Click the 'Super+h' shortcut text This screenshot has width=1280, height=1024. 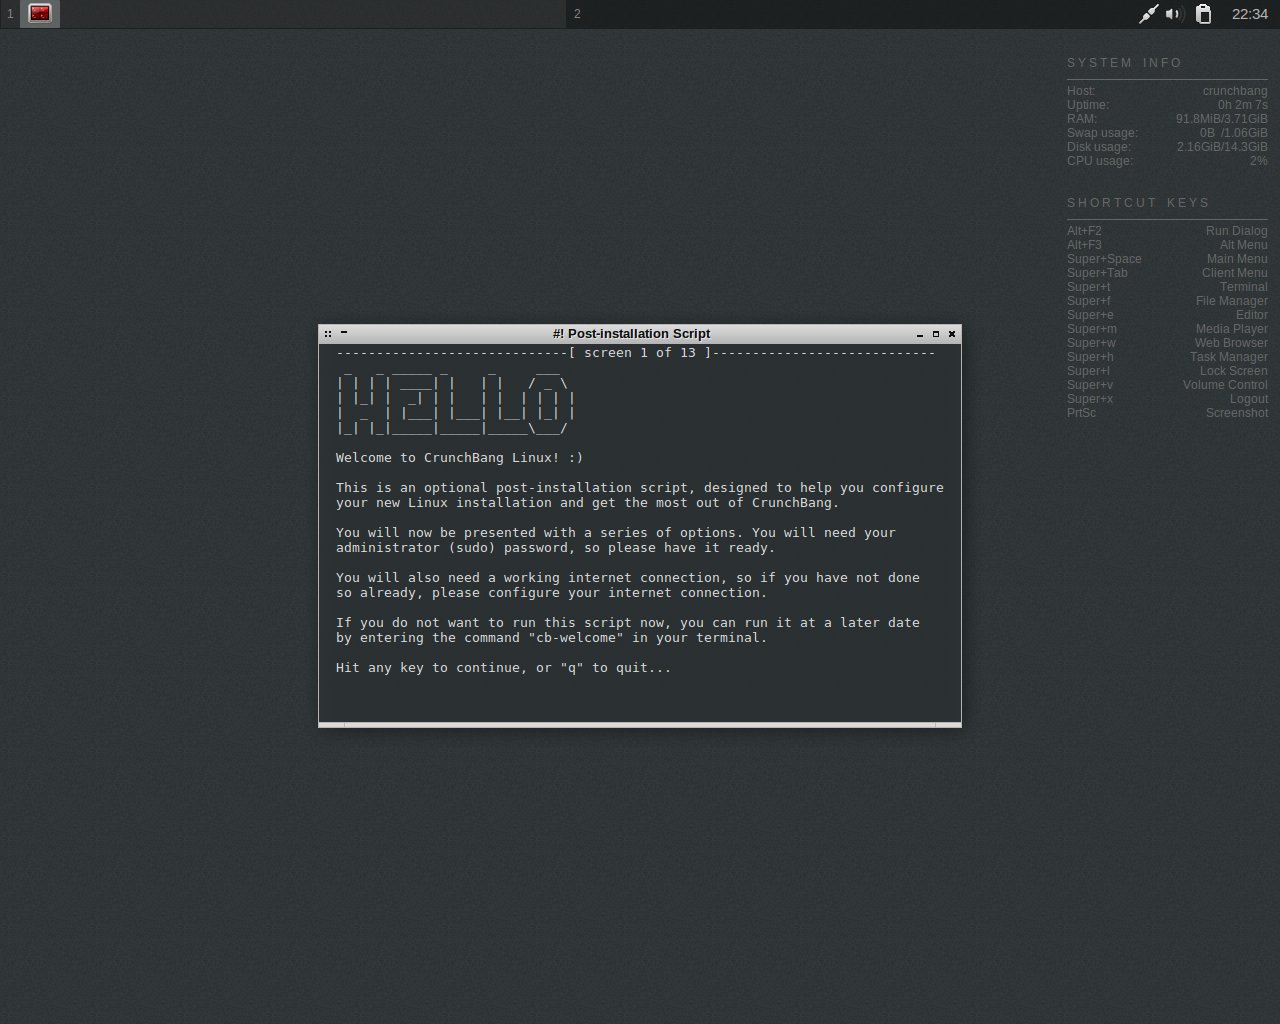coord(1090,357)
